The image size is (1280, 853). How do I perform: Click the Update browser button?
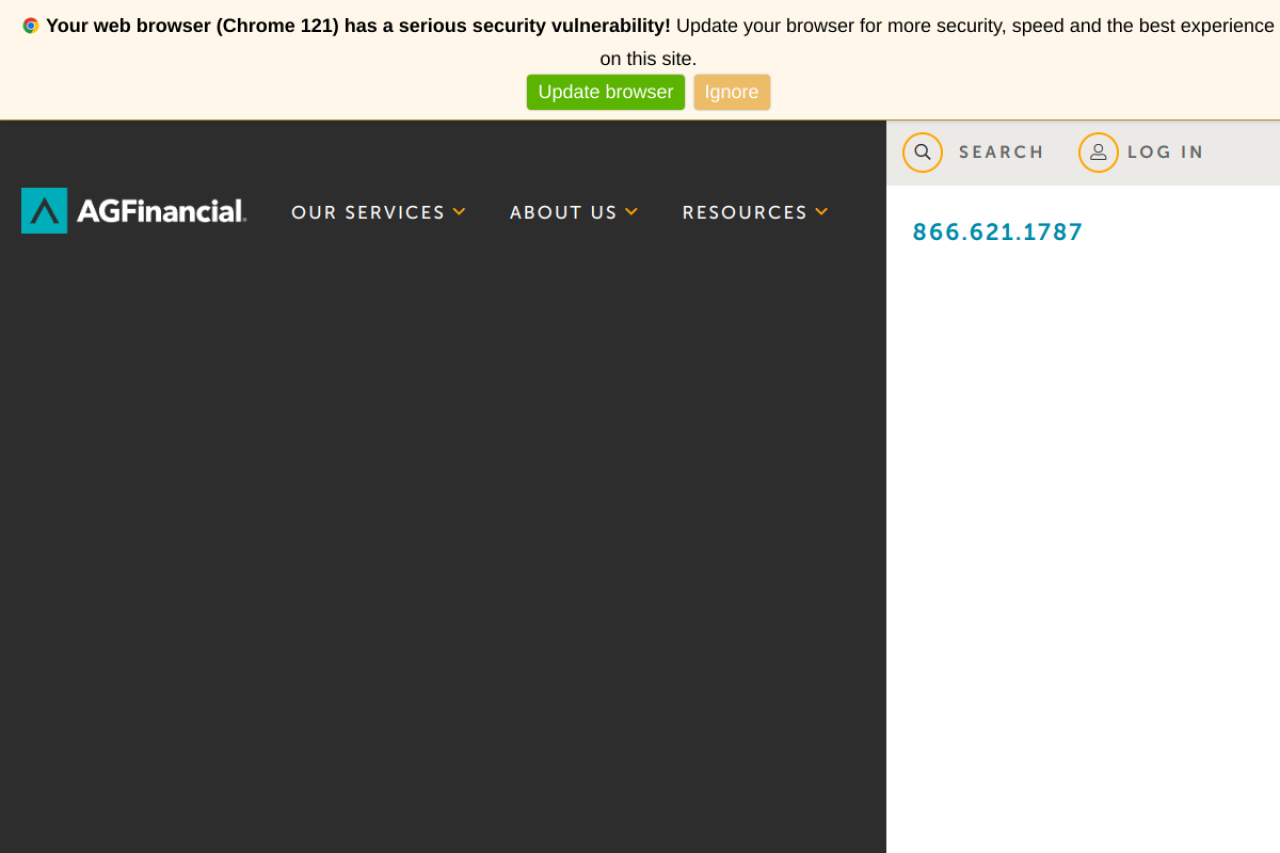tap(606, 92)
